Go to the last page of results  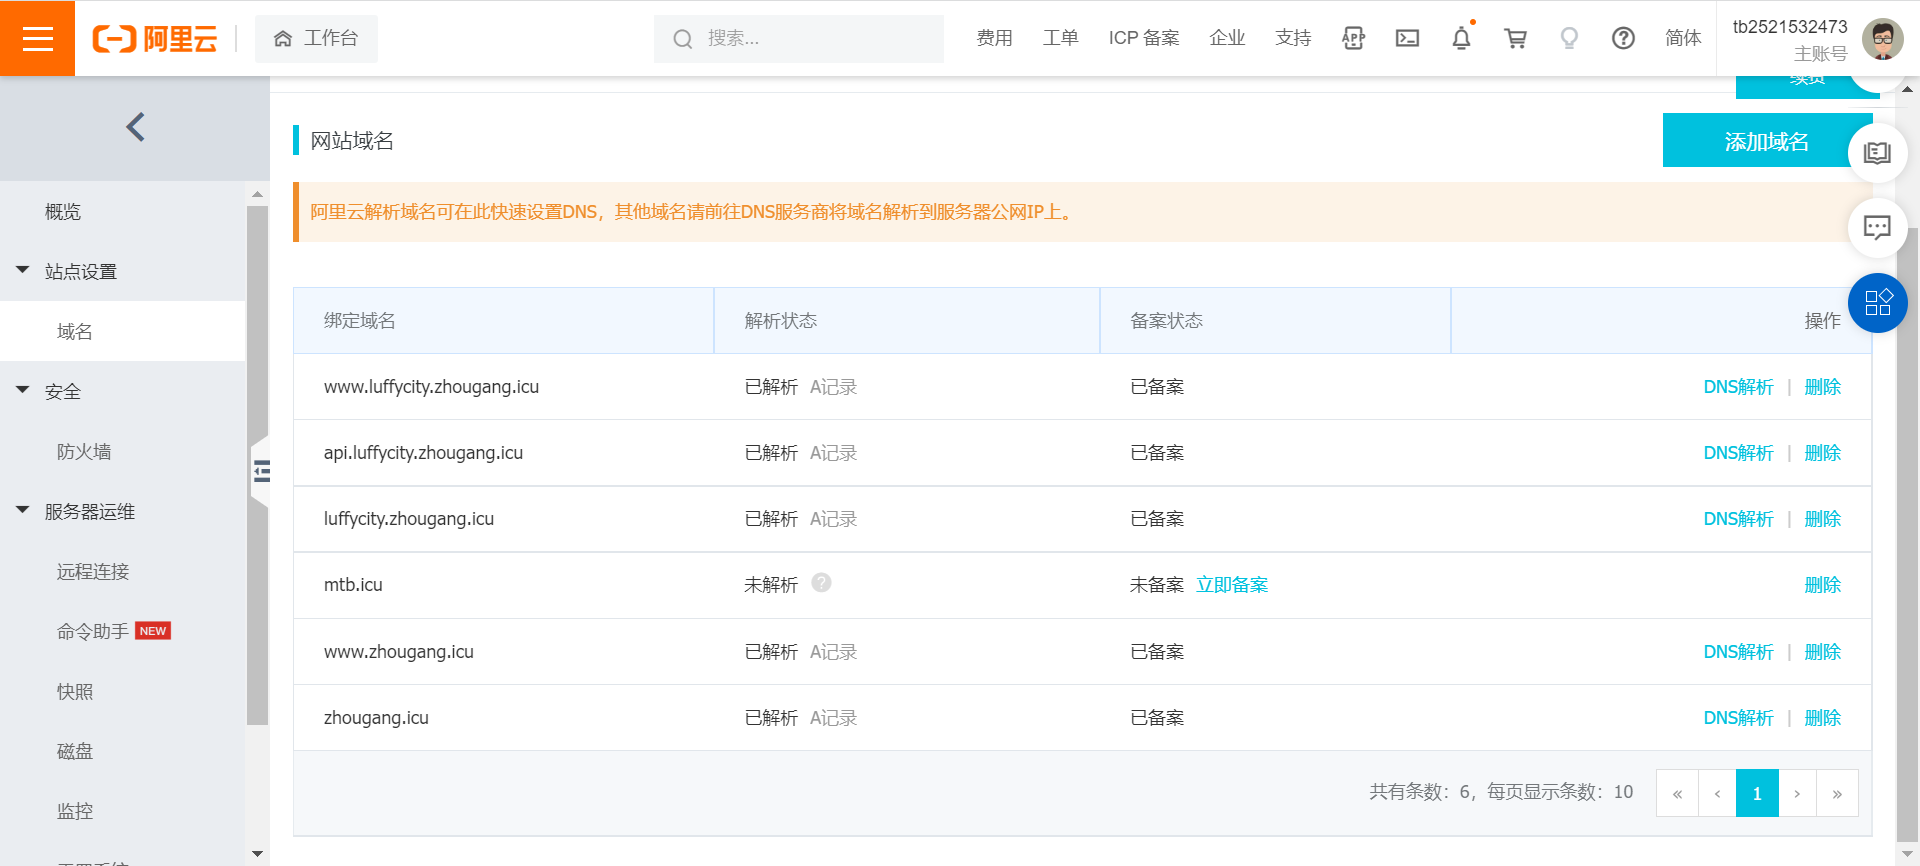coord(1837,793)
